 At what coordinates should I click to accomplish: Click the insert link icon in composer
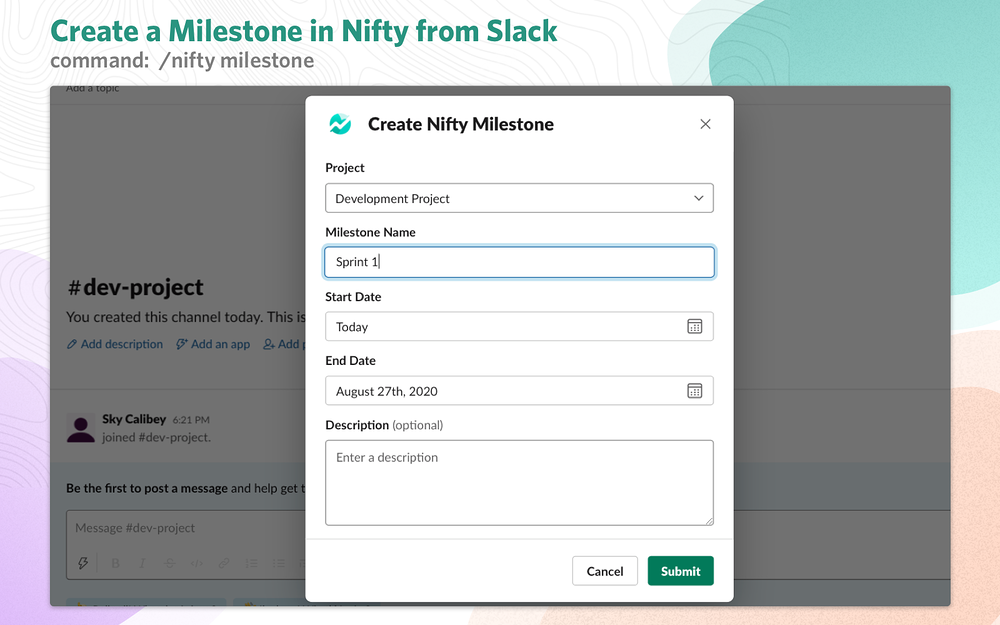click(224, 563)
